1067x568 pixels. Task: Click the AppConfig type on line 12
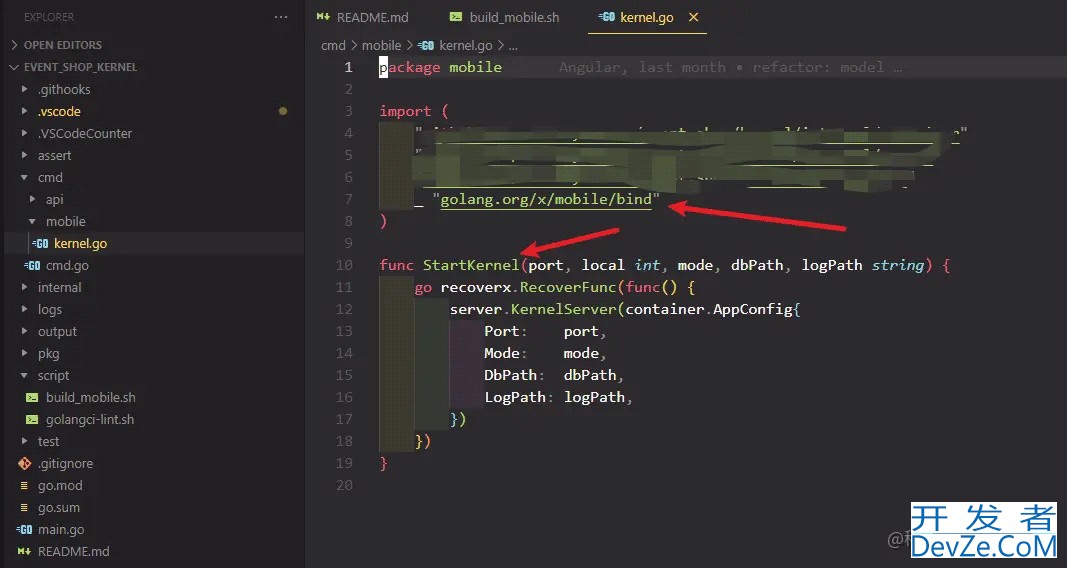coord(753,310)
